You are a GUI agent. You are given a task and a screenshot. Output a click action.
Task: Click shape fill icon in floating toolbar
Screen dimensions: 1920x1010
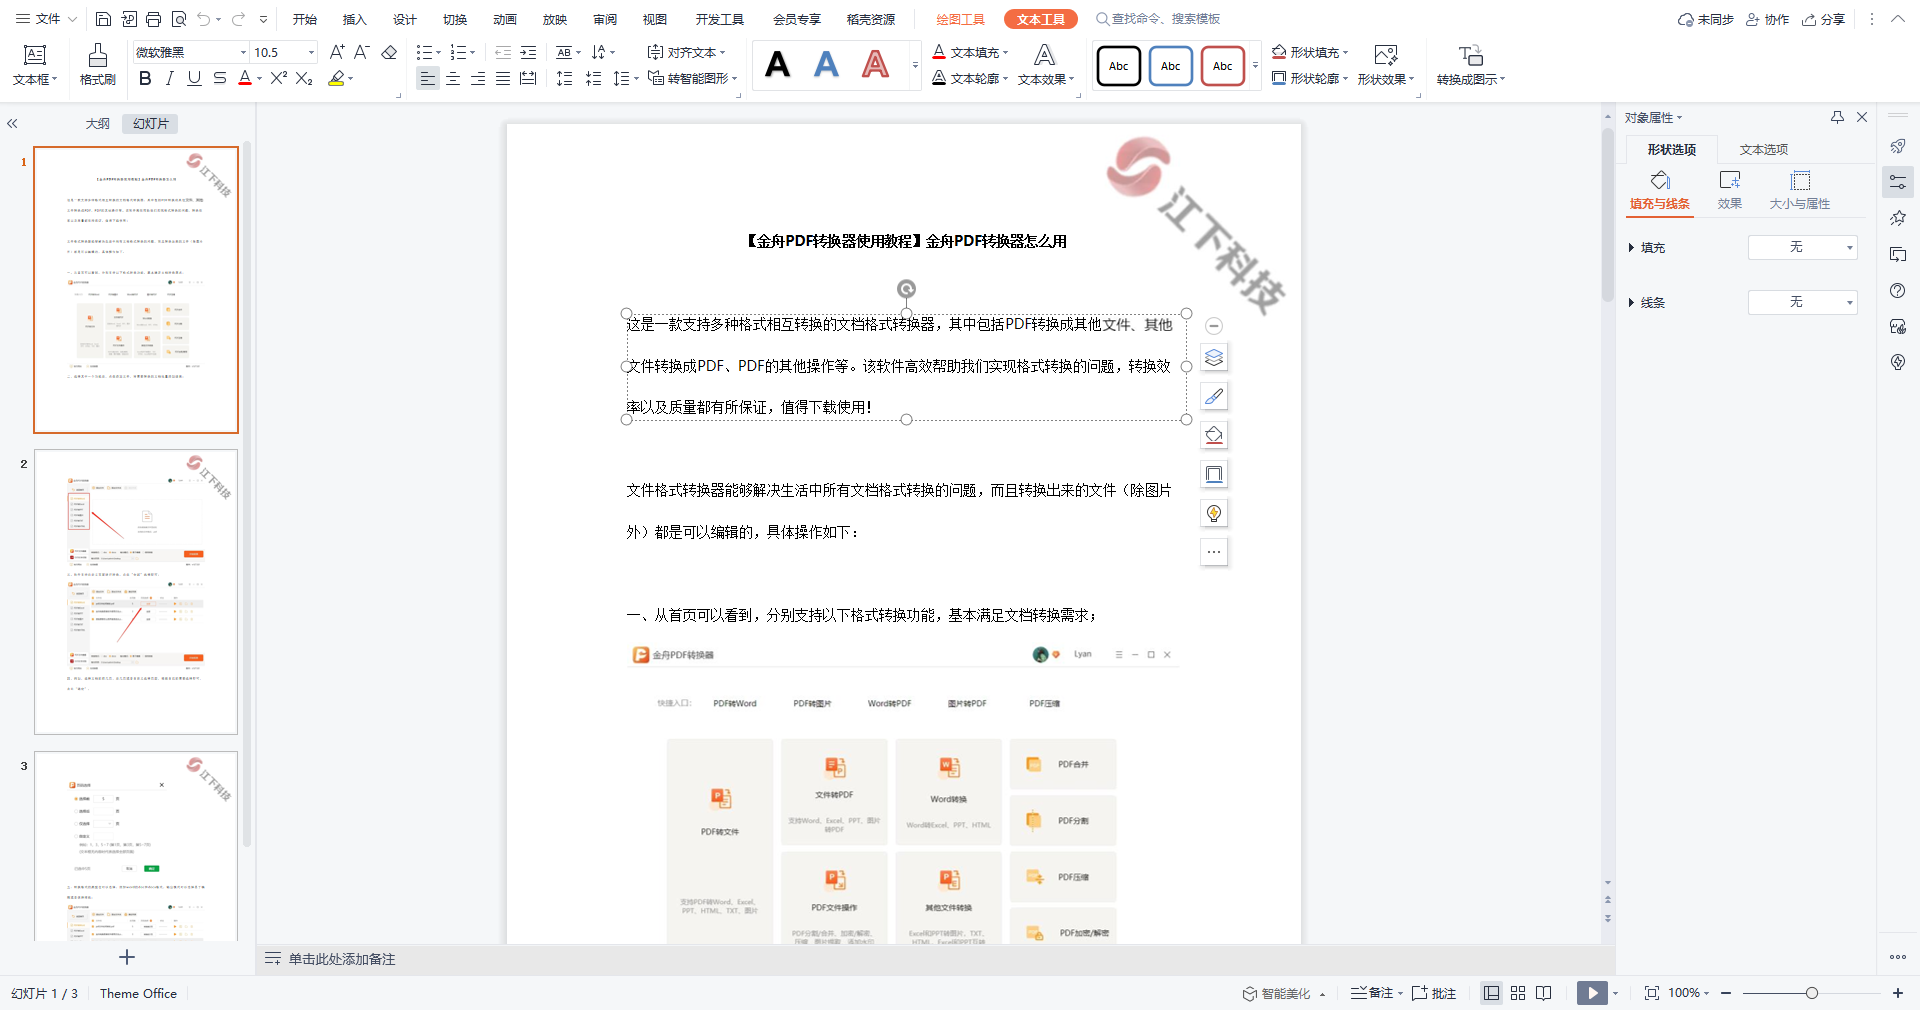(1214, 435)
